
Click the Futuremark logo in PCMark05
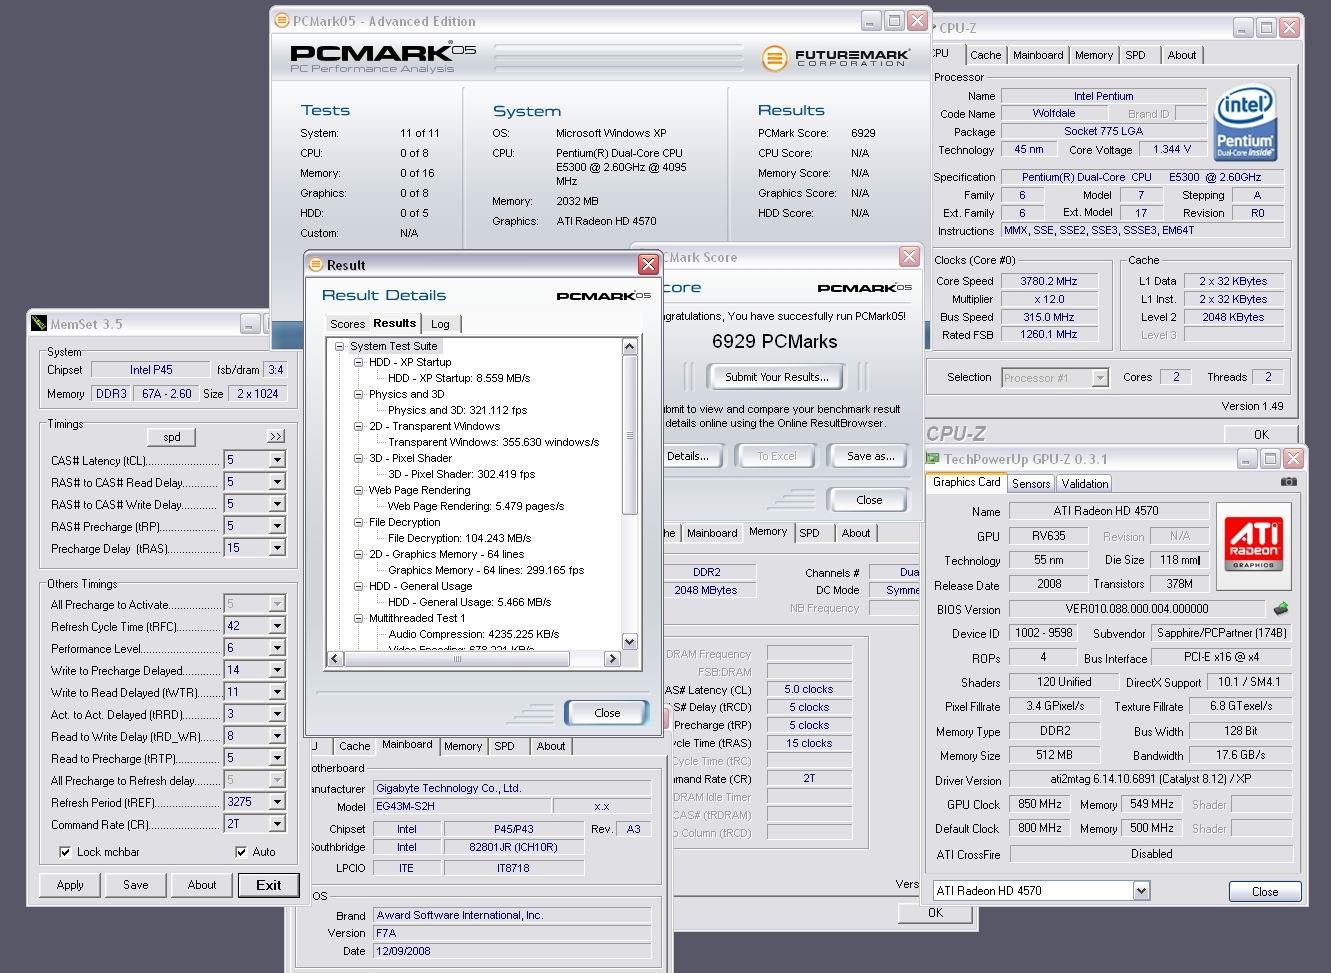pos(835,58)
